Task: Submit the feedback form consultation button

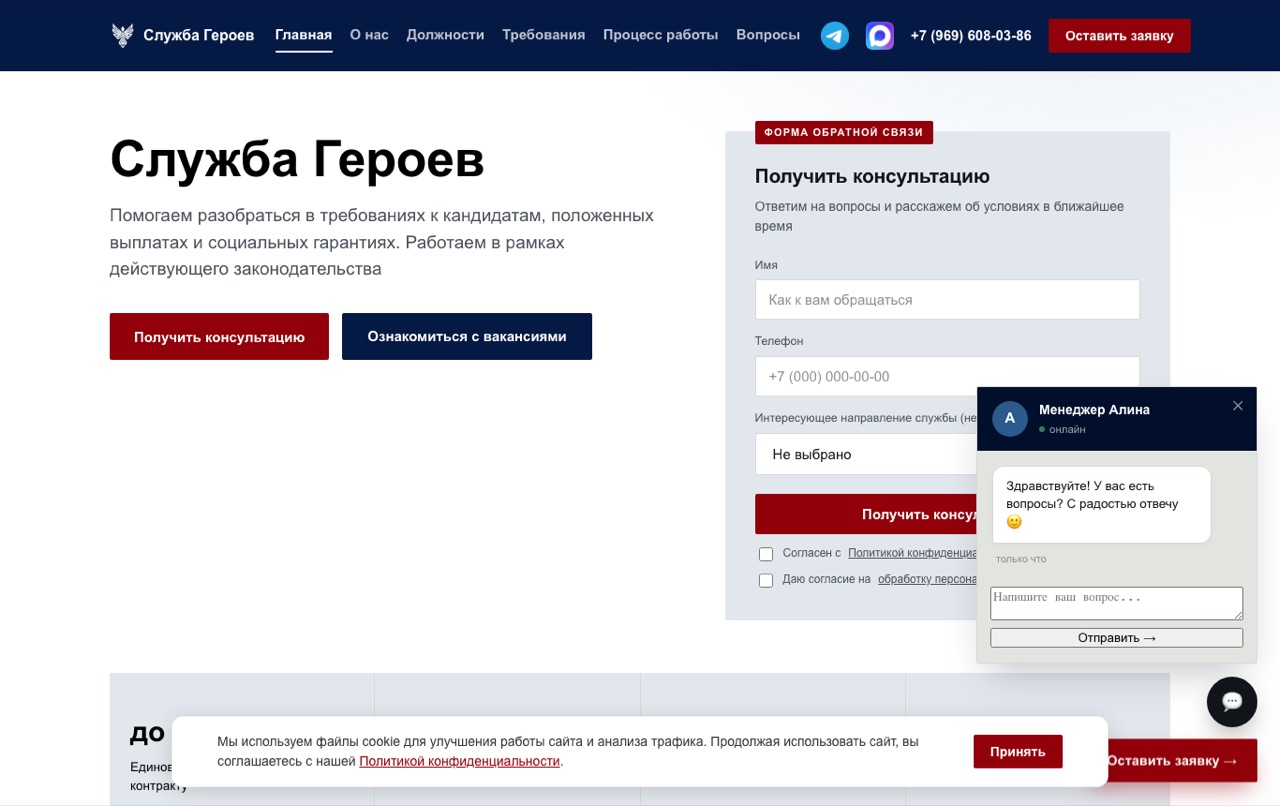Action: click(866, 514)
